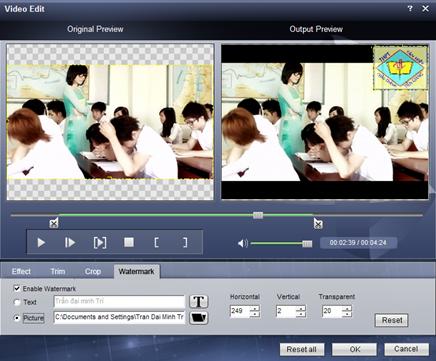Decrease the Vertical value with down arrow
Viewport: 436px width, 361px height.
(301, 314)
